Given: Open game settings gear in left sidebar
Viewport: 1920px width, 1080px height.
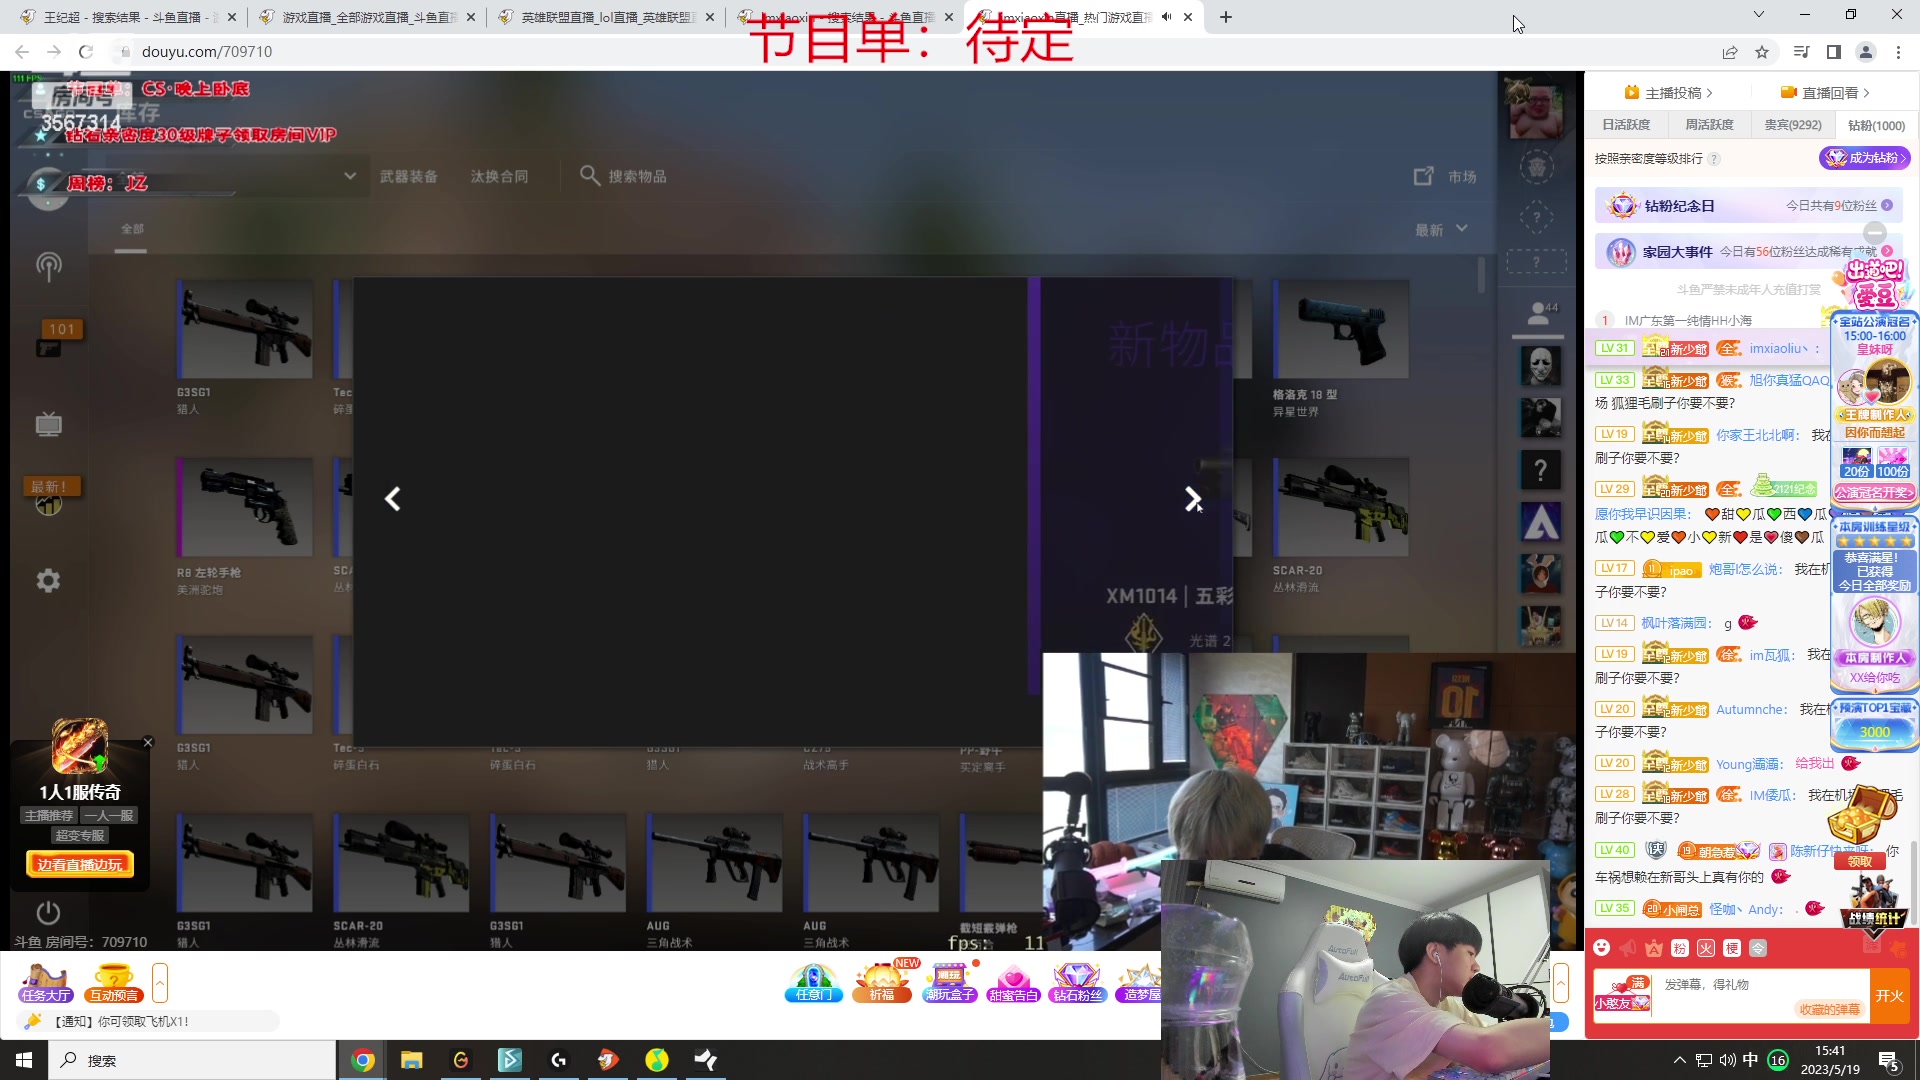Looking at the screenshot, I should click(x=48, y=581).
